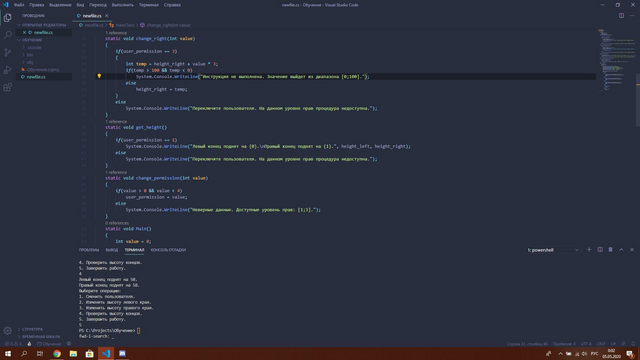Open the Справка menu
This screenshot has height=360, width=640.
pyautogui.click(x=172, y=5)
